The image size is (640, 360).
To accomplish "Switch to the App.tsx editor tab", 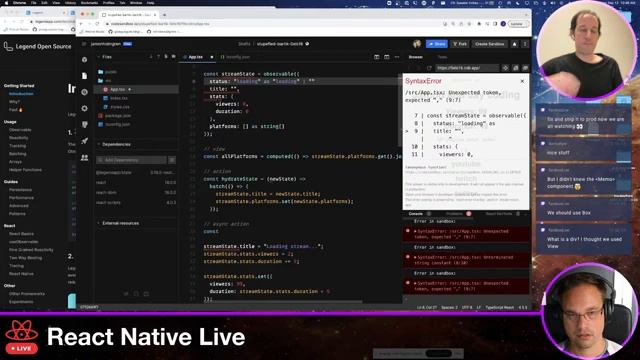I will click(x=196, y=57).
